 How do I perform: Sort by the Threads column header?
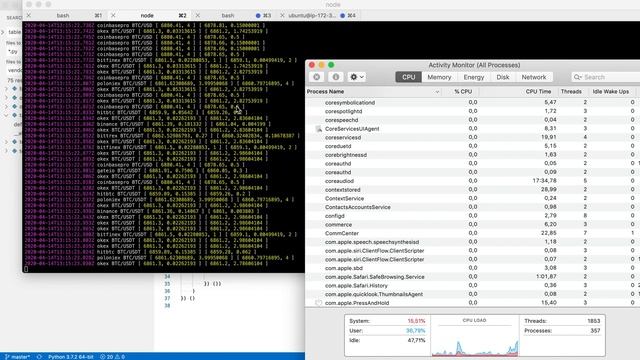point(571,91)
